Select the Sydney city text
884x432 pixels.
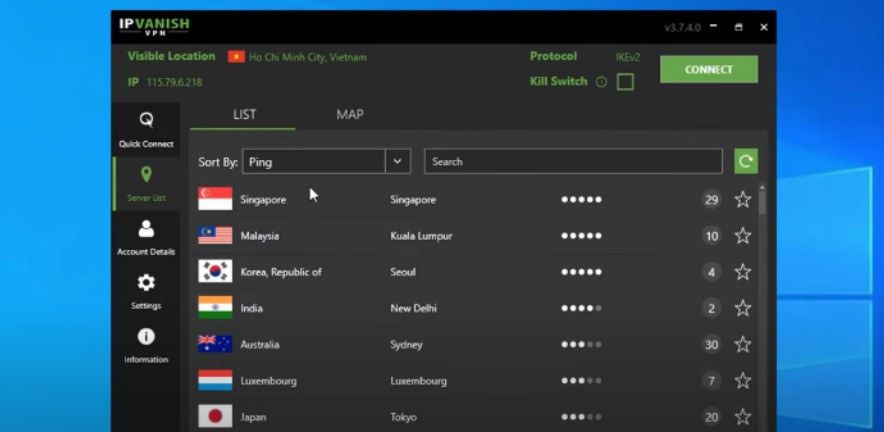[406, 345]
